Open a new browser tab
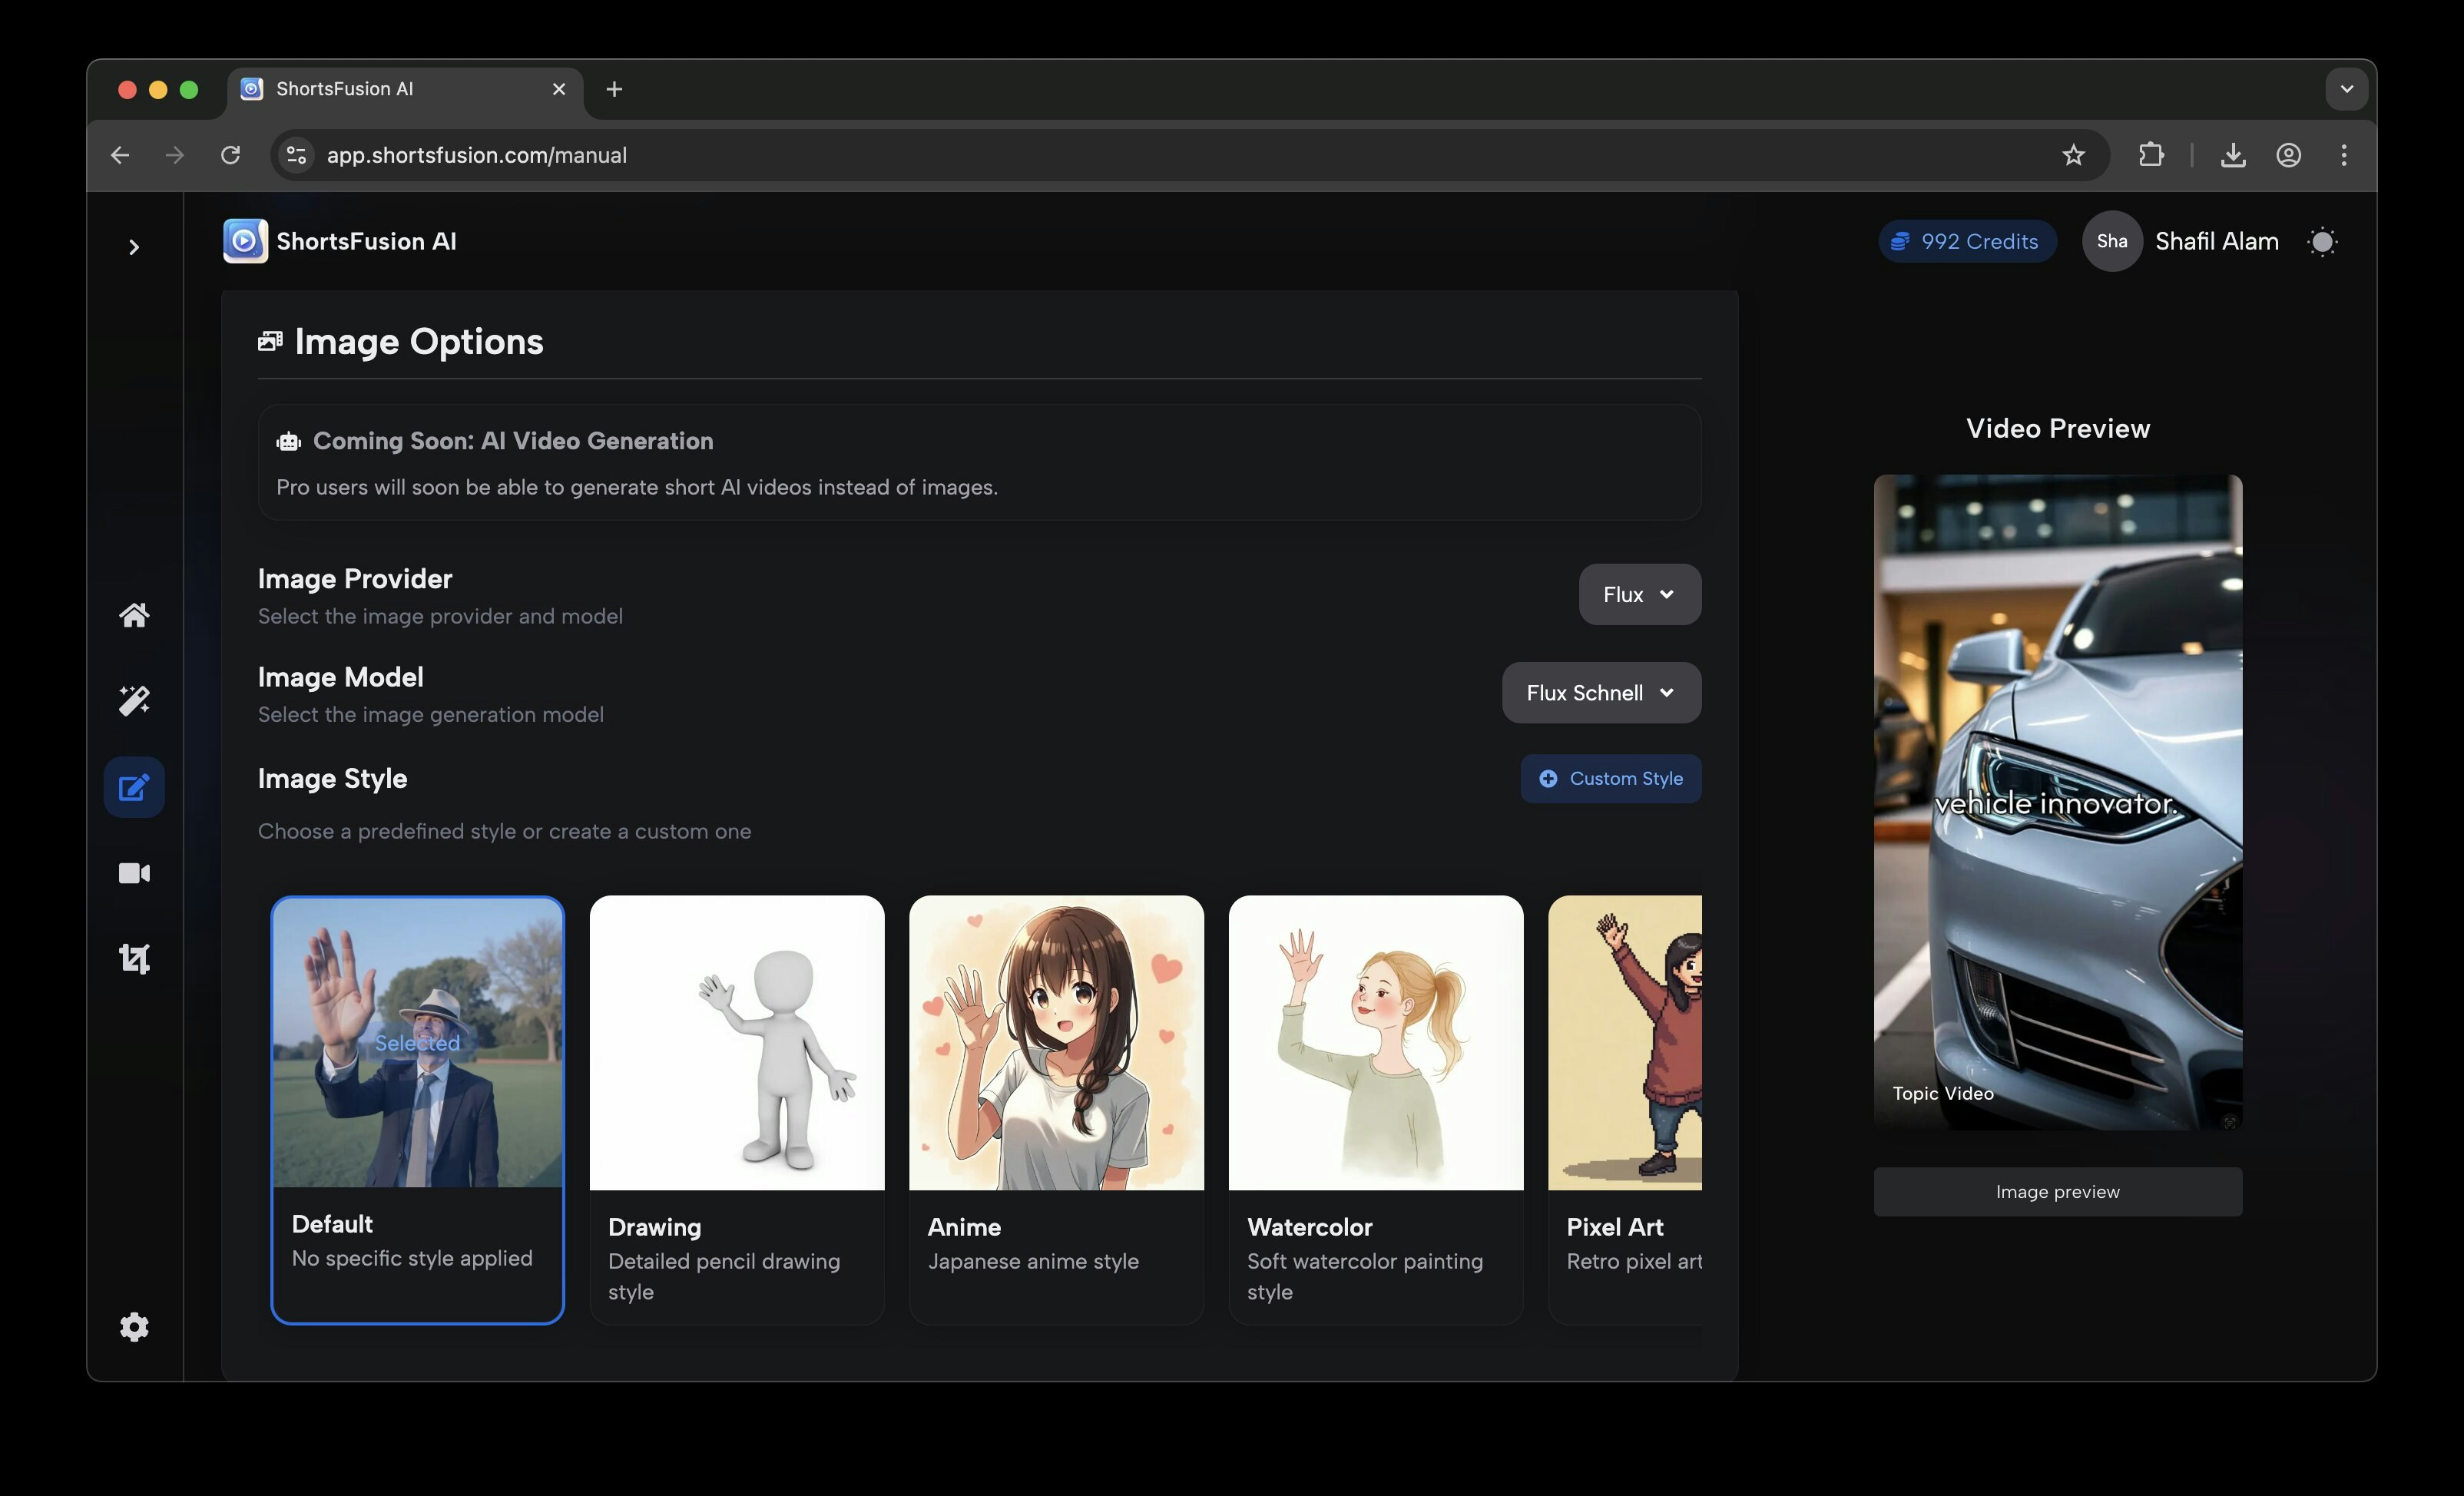Viewport: 2464px width, 1496px height. pyautogui.click(x=614, y=89)
